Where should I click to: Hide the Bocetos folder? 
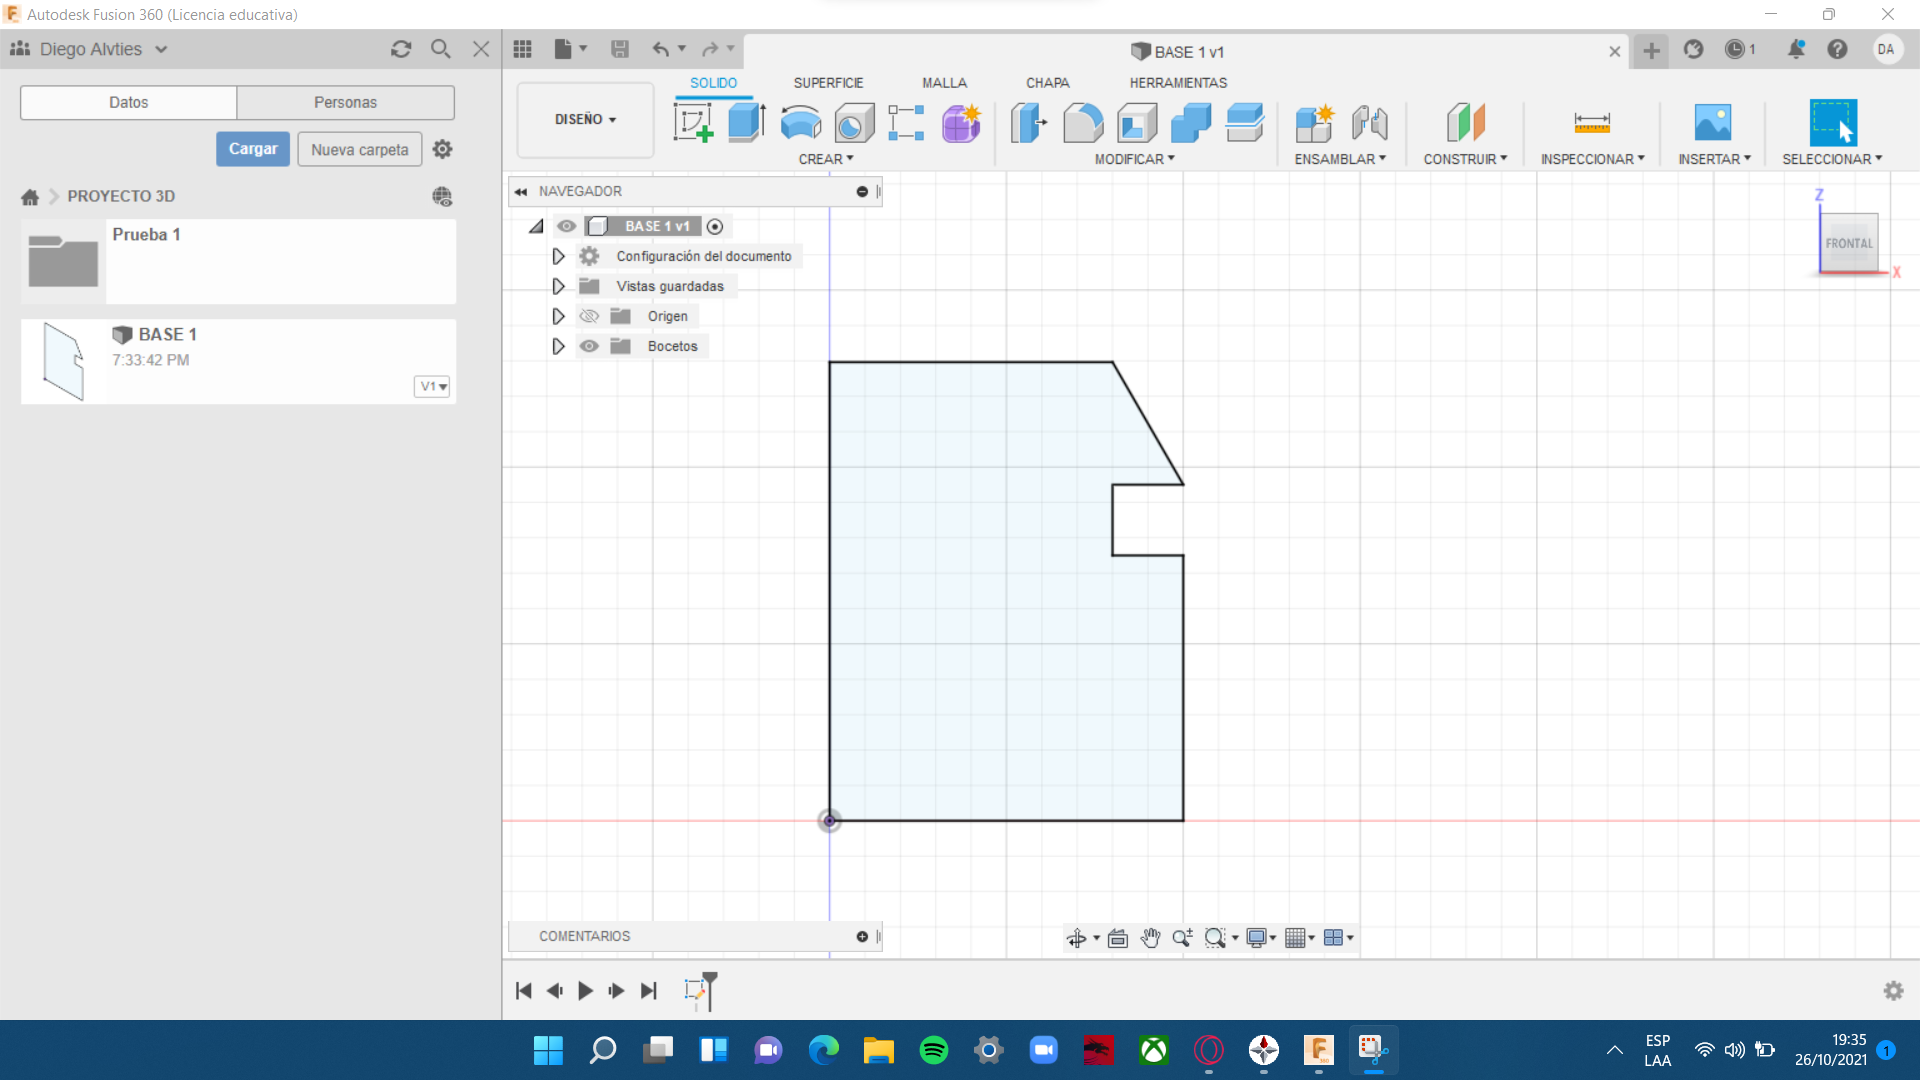pyautogui.click(x=589, y=346)
